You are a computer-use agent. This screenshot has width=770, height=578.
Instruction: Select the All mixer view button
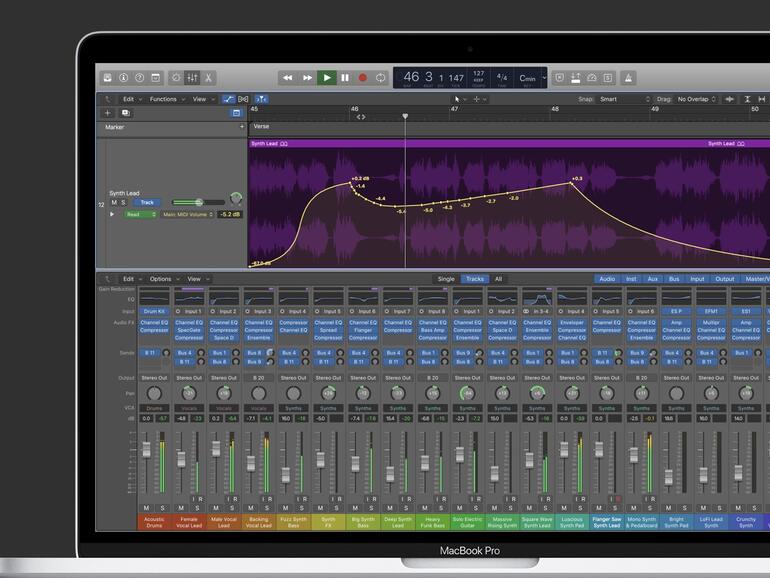coord(498,279)
